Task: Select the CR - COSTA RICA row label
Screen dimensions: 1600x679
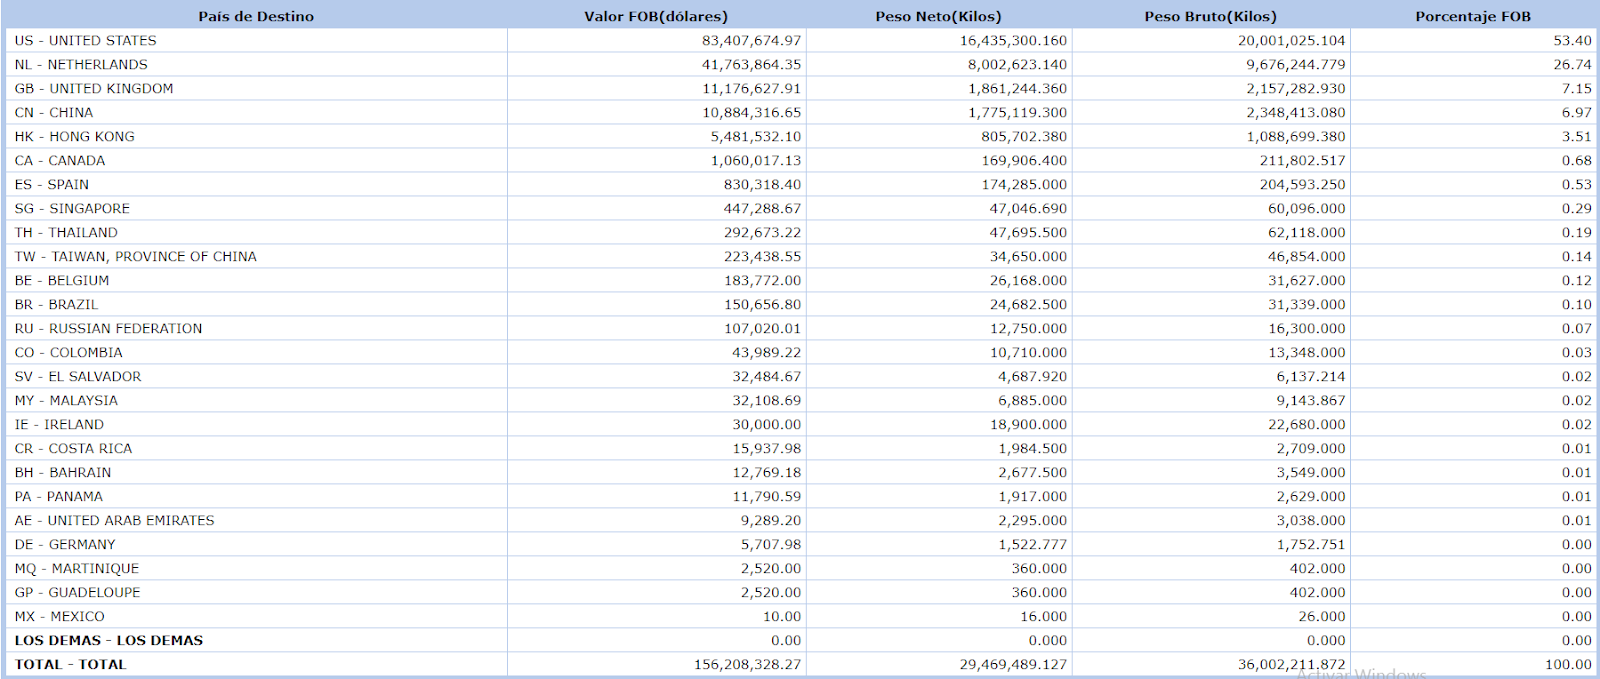Action: click(73, 448)
